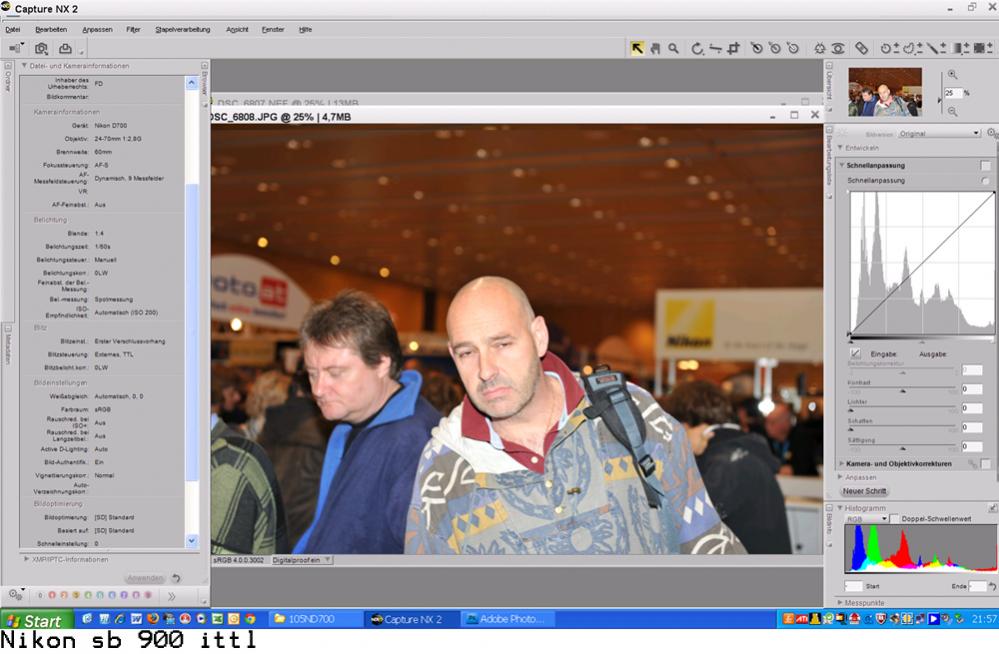Toggle the Eingabe curve checkbox
999x654 pixels.
[855, 353]
